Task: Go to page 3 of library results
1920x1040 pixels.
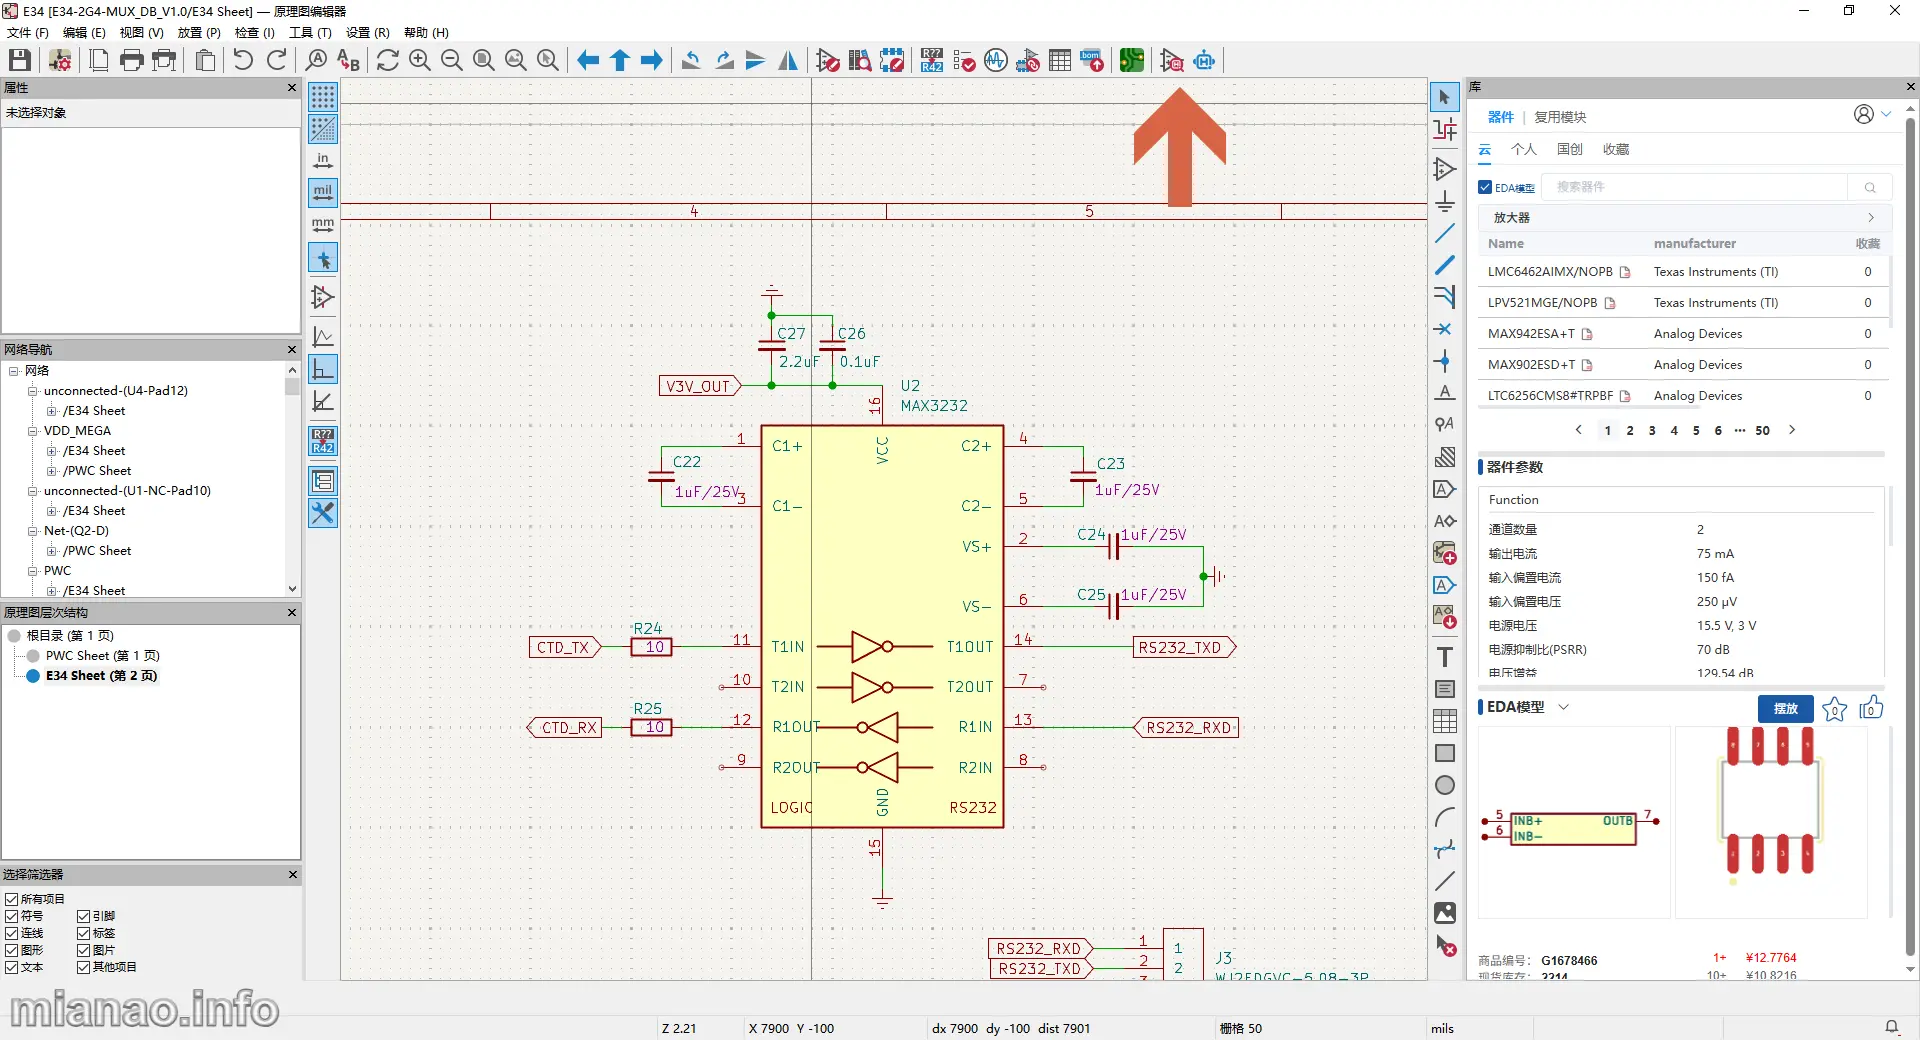Action: click(x=1651, y=430)
